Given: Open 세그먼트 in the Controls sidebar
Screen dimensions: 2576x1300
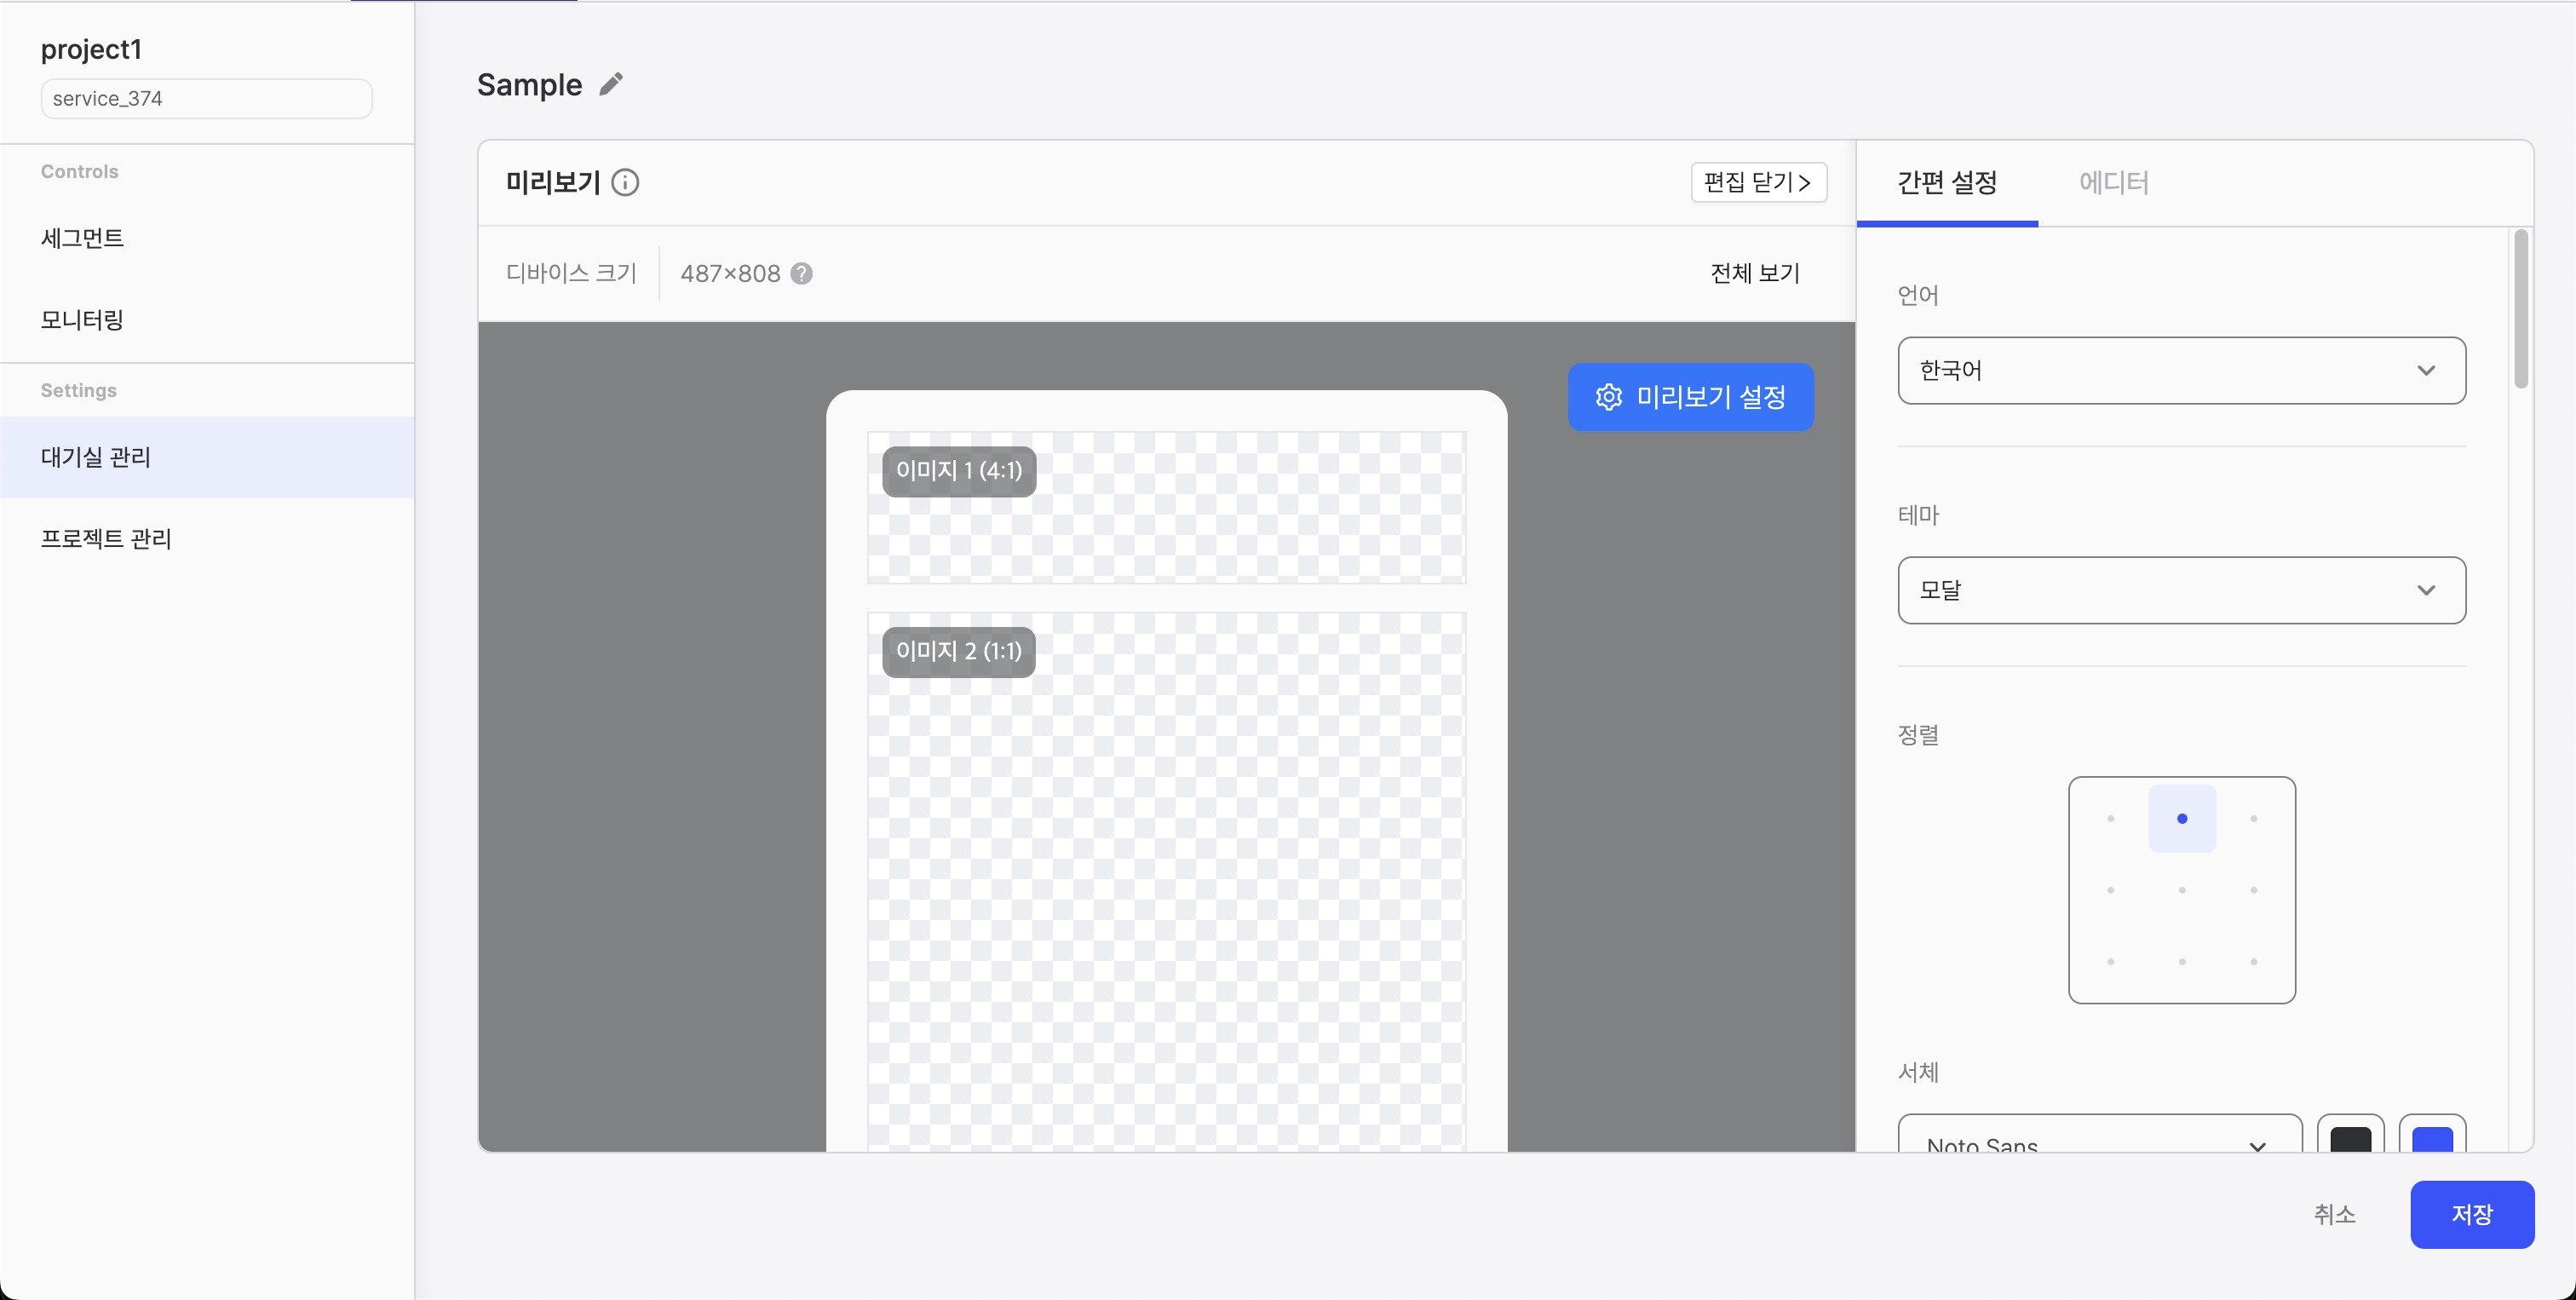Looking at the screenshot, I should 82,238.
